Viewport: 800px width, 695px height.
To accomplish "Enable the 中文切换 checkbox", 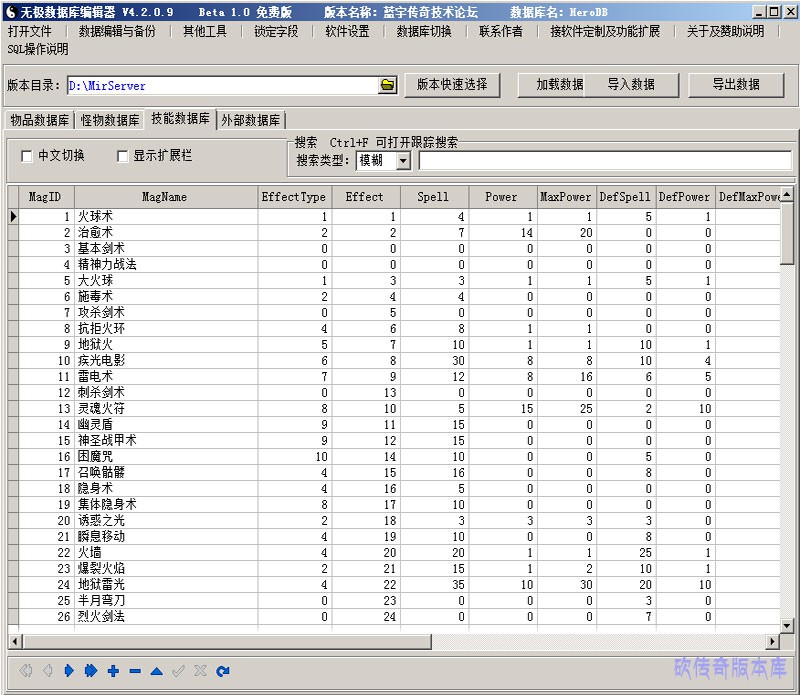I will [x=27, y=156].
